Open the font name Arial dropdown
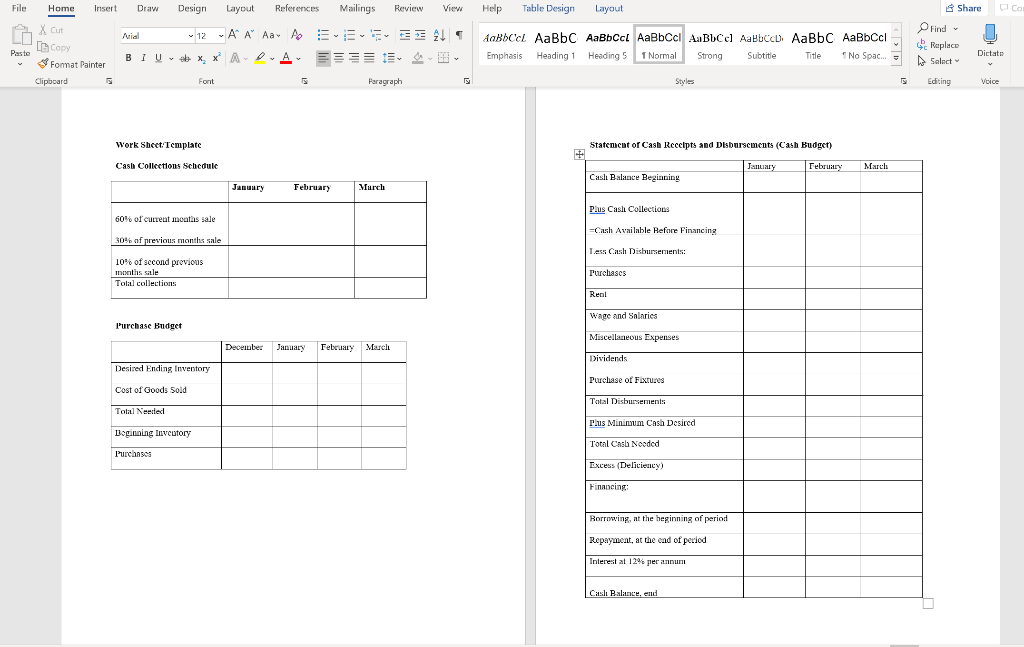 [x=190, y=36]
